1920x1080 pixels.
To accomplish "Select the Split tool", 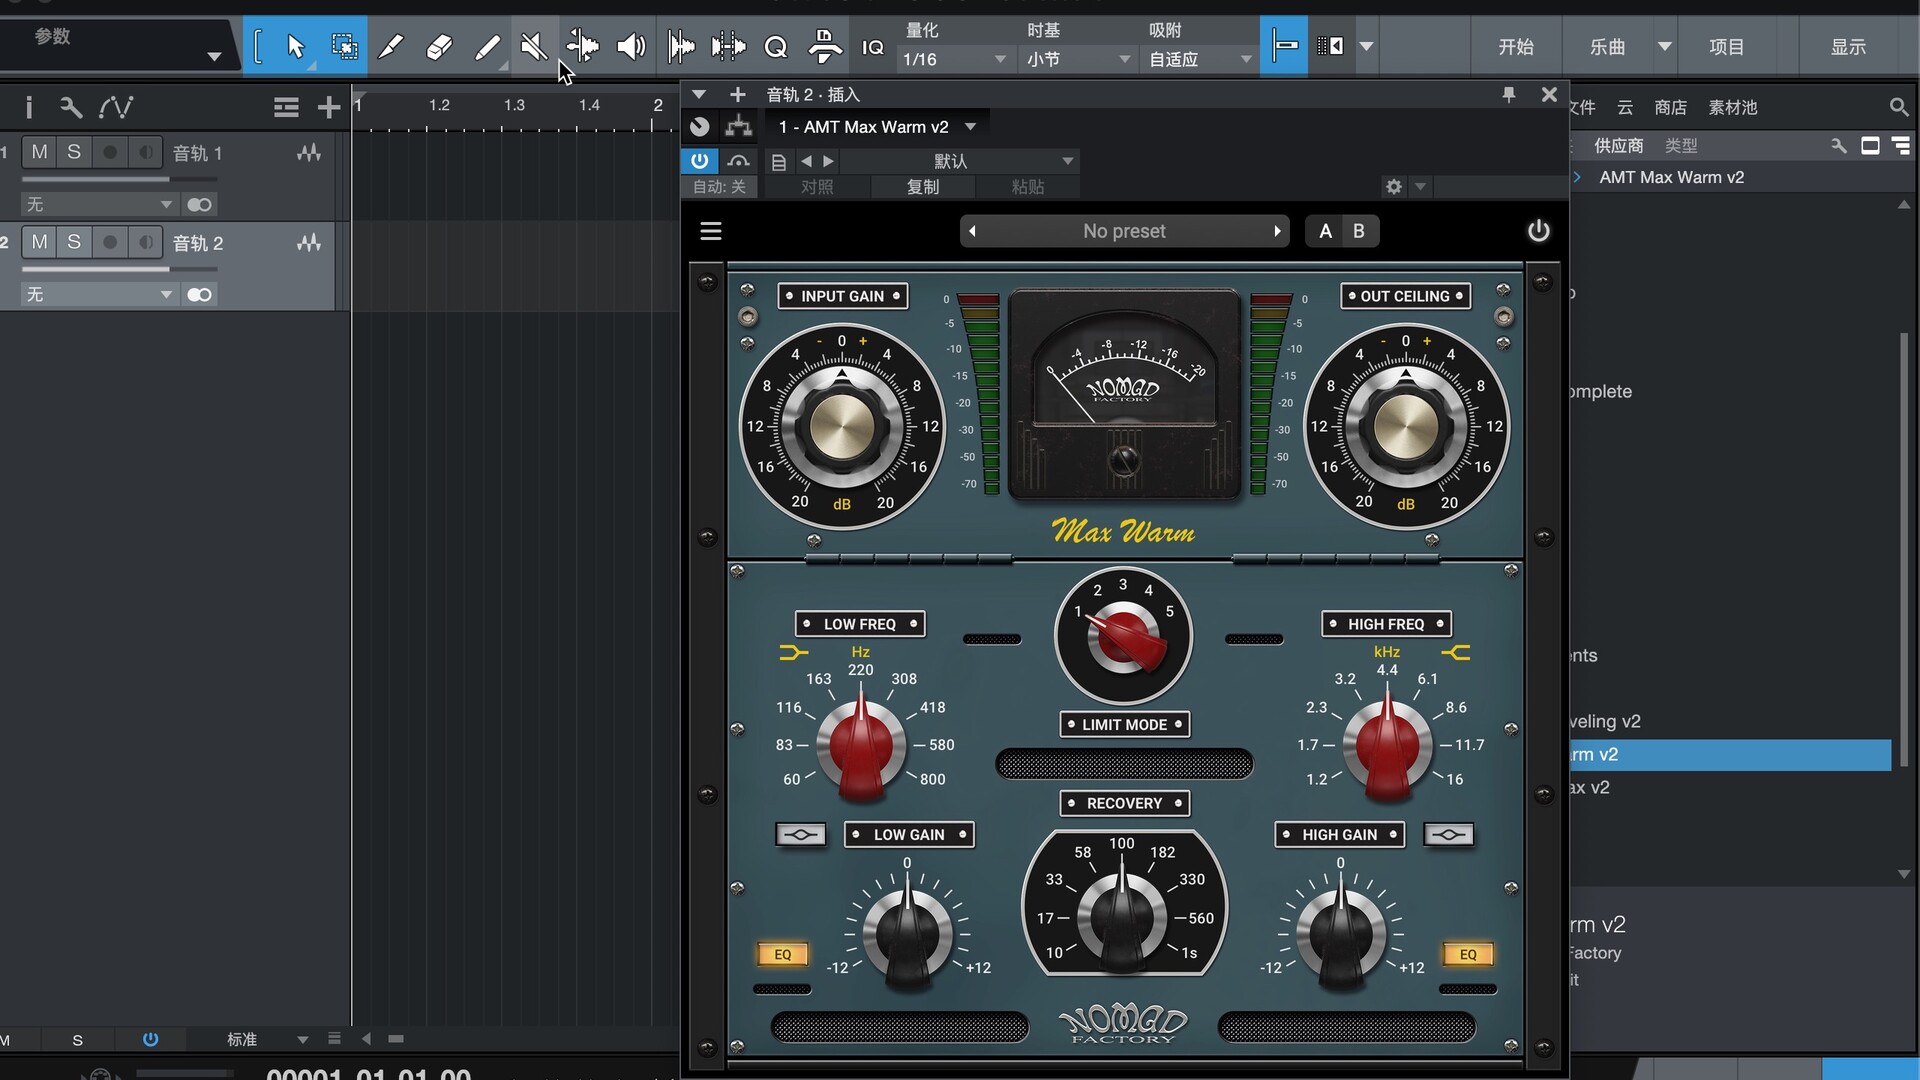I will [391, 46].
